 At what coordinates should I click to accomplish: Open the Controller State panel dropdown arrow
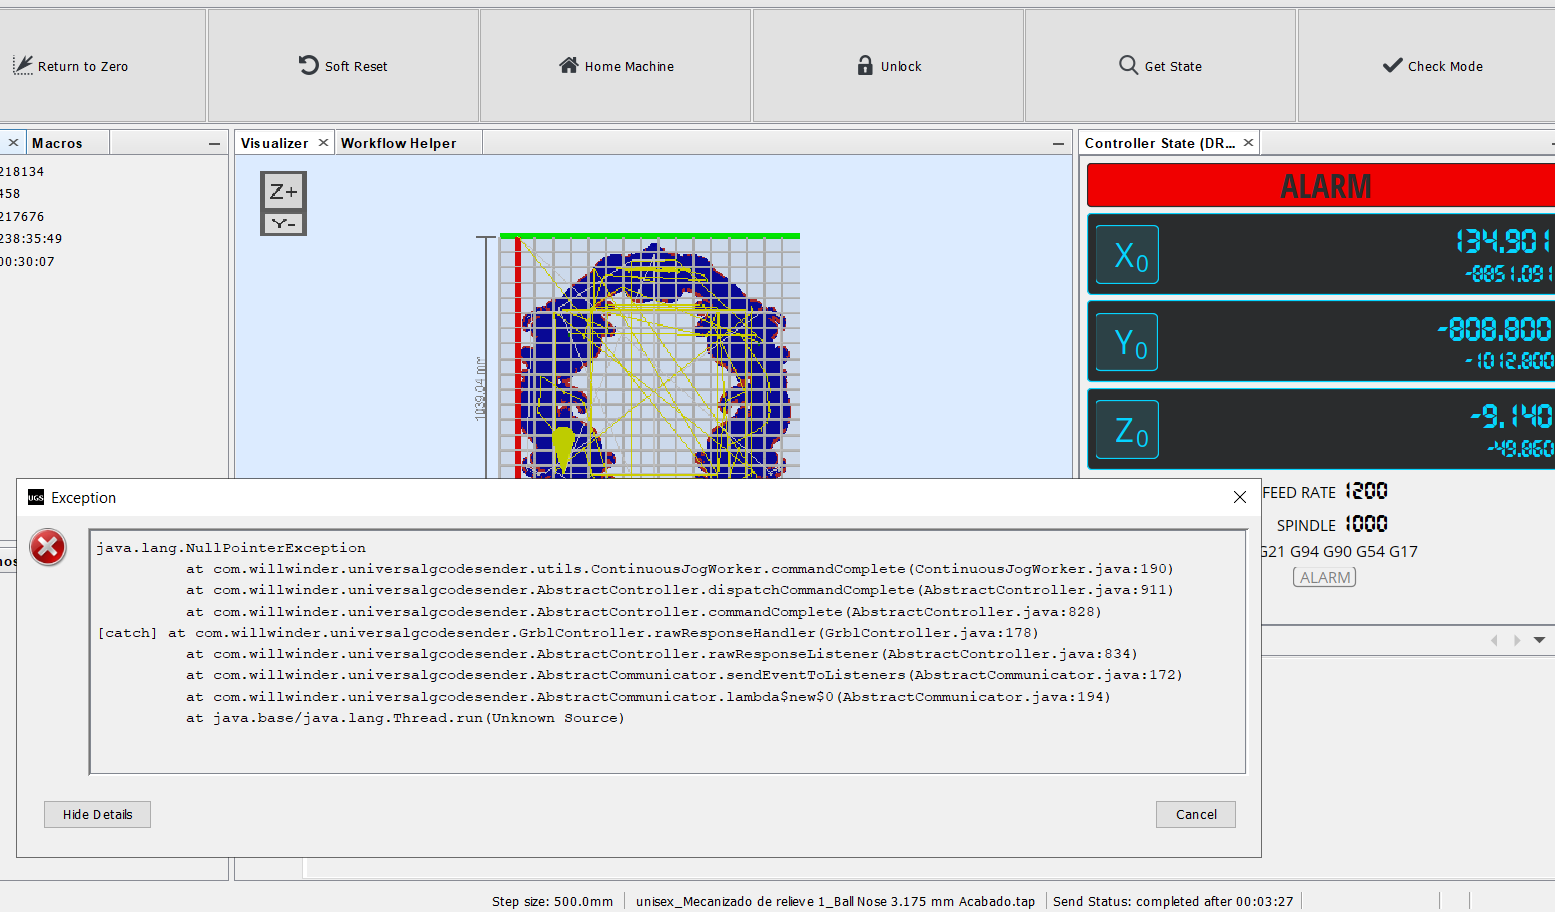[x=1540, y=640]
